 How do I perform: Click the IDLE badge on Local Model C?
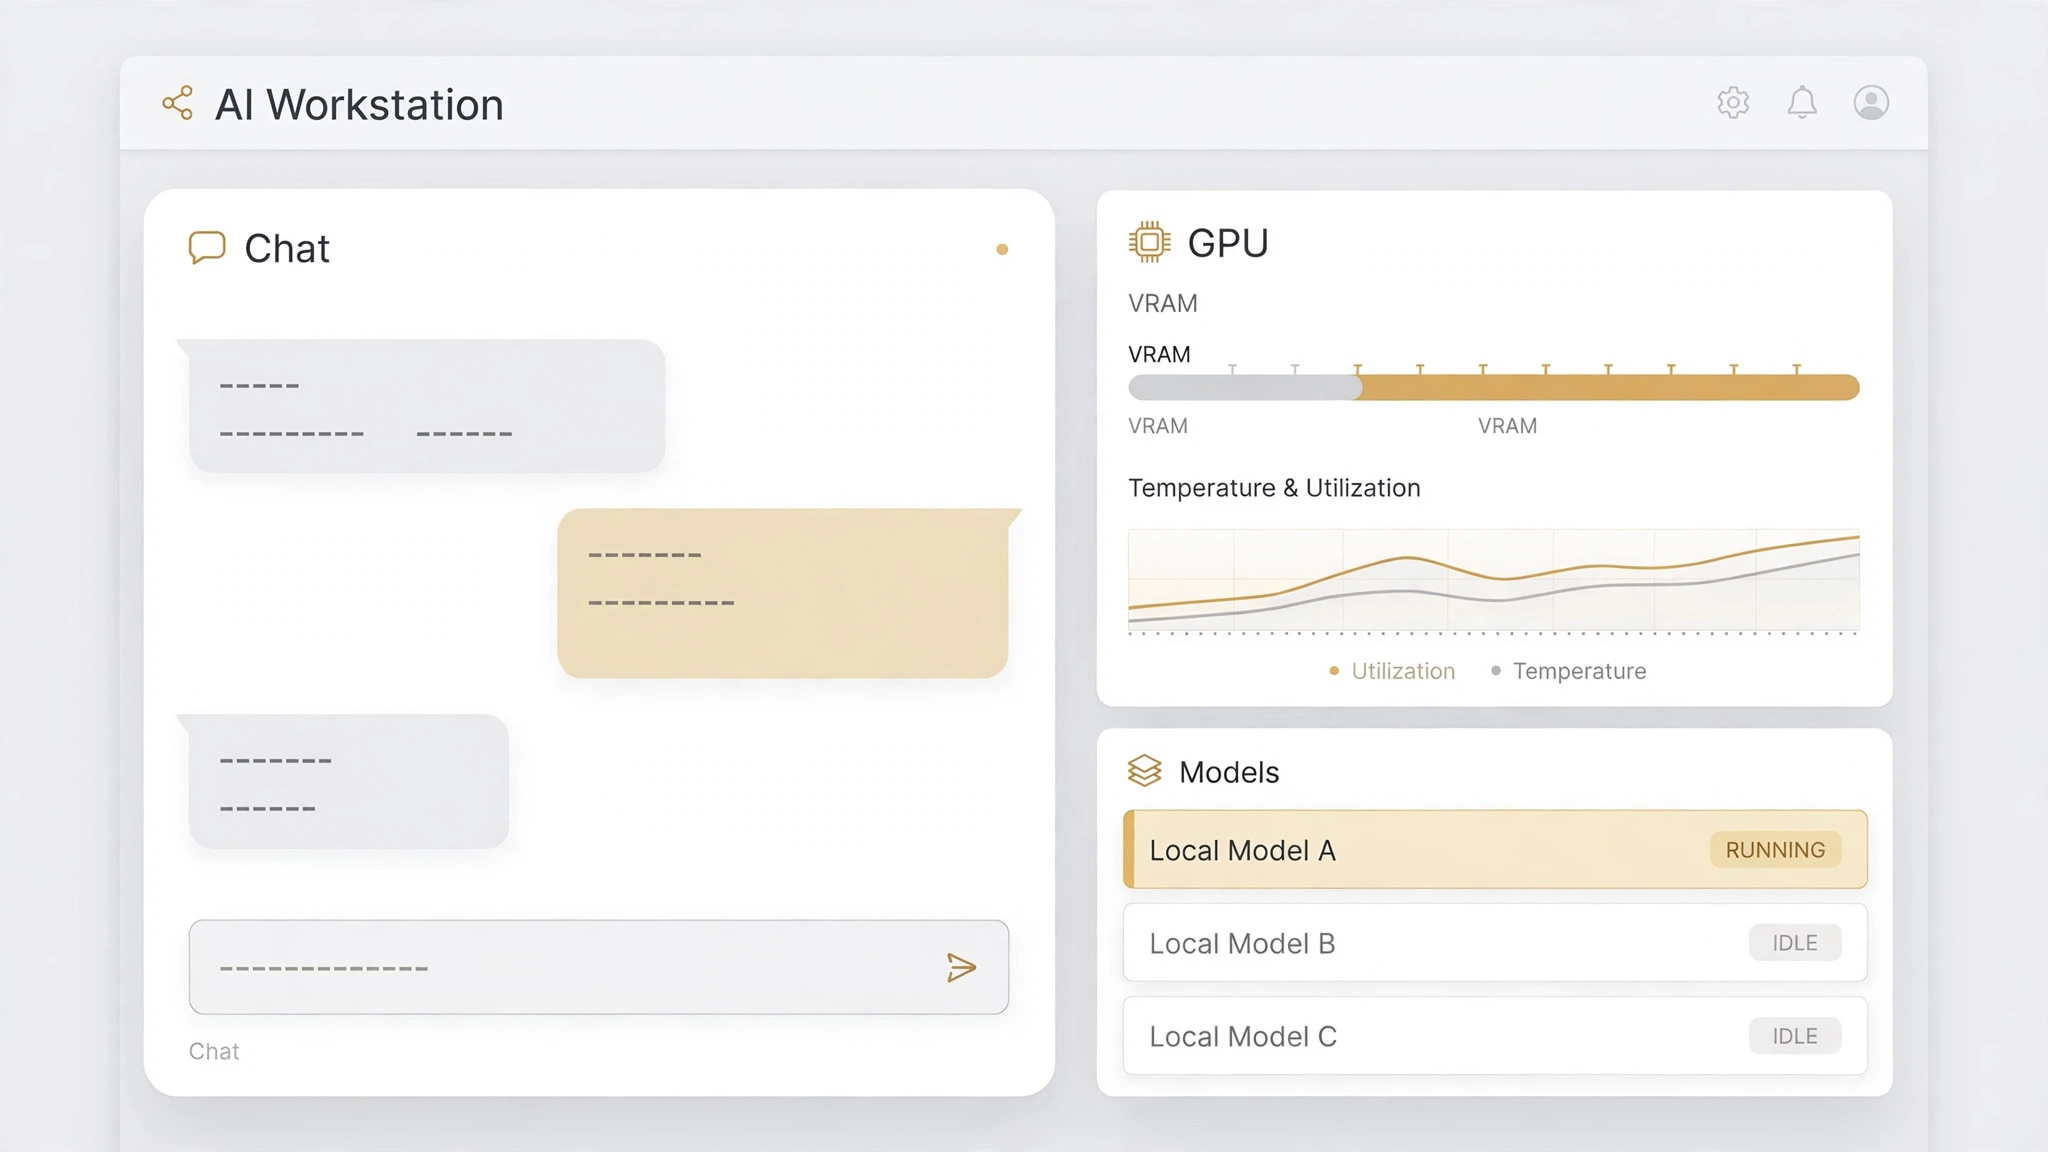click(x=1795, y=1036)
